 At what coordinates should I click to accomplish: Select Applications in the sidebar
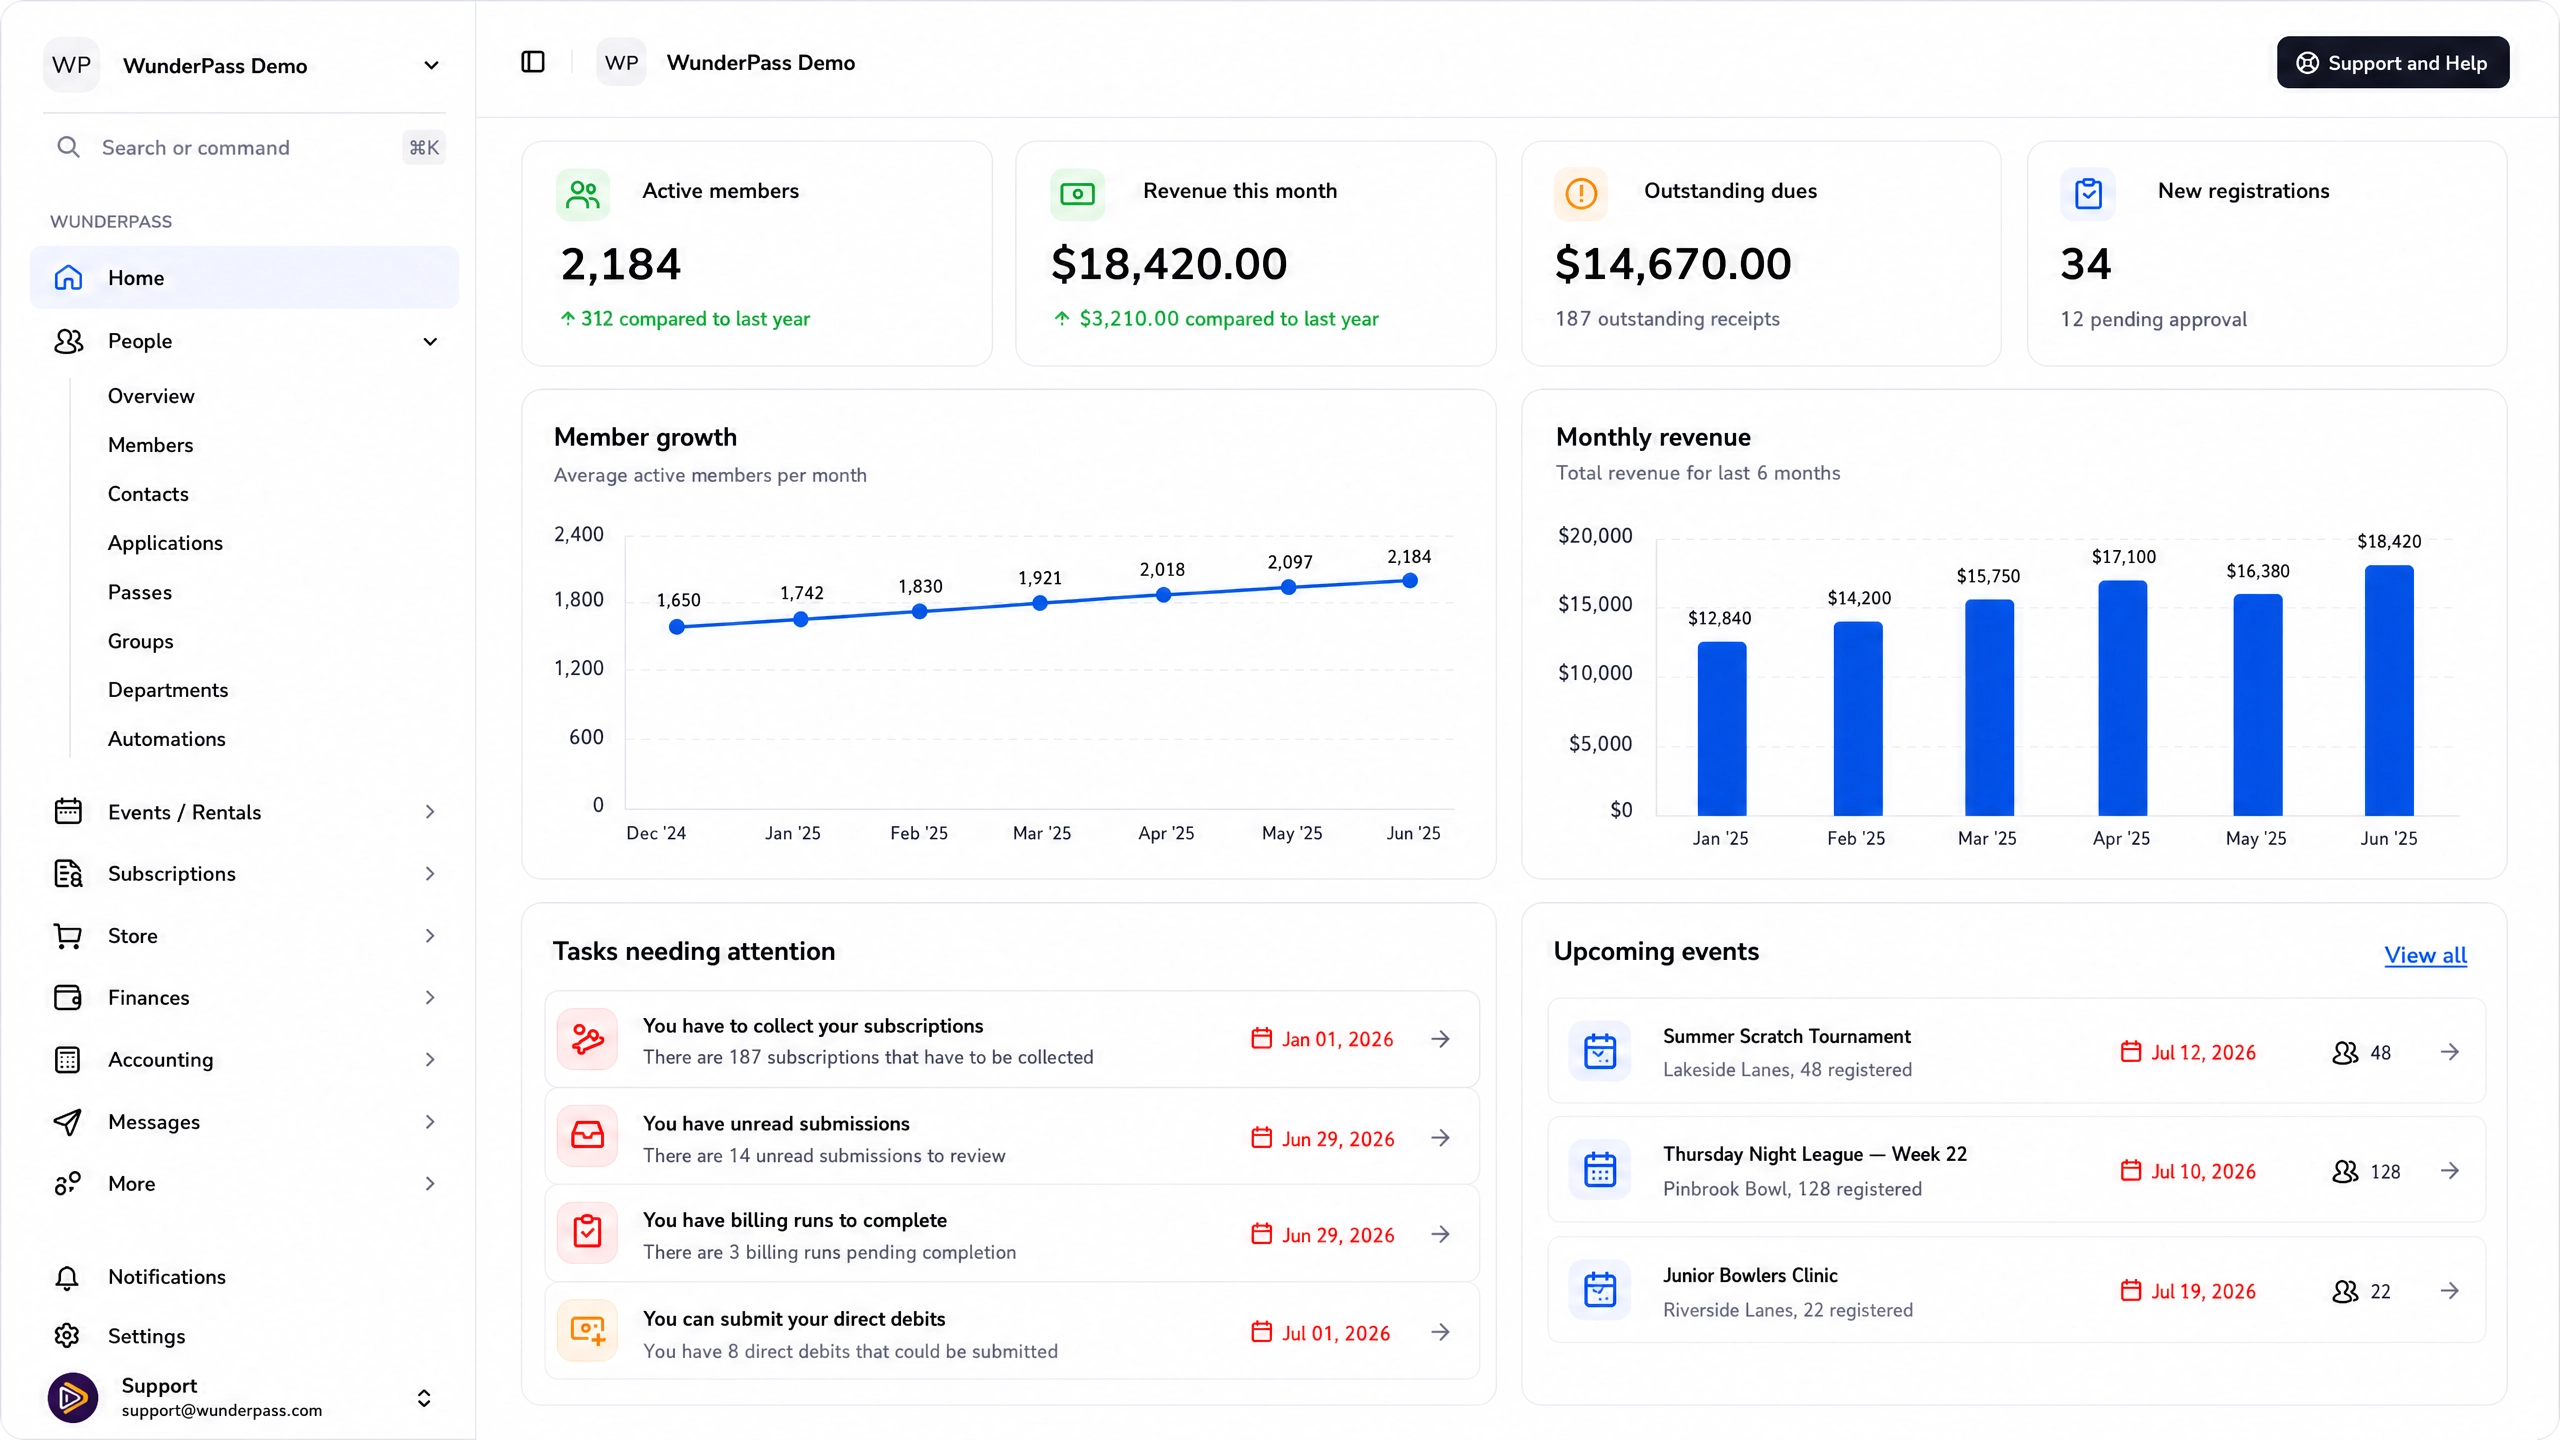[x=165, y=543]
